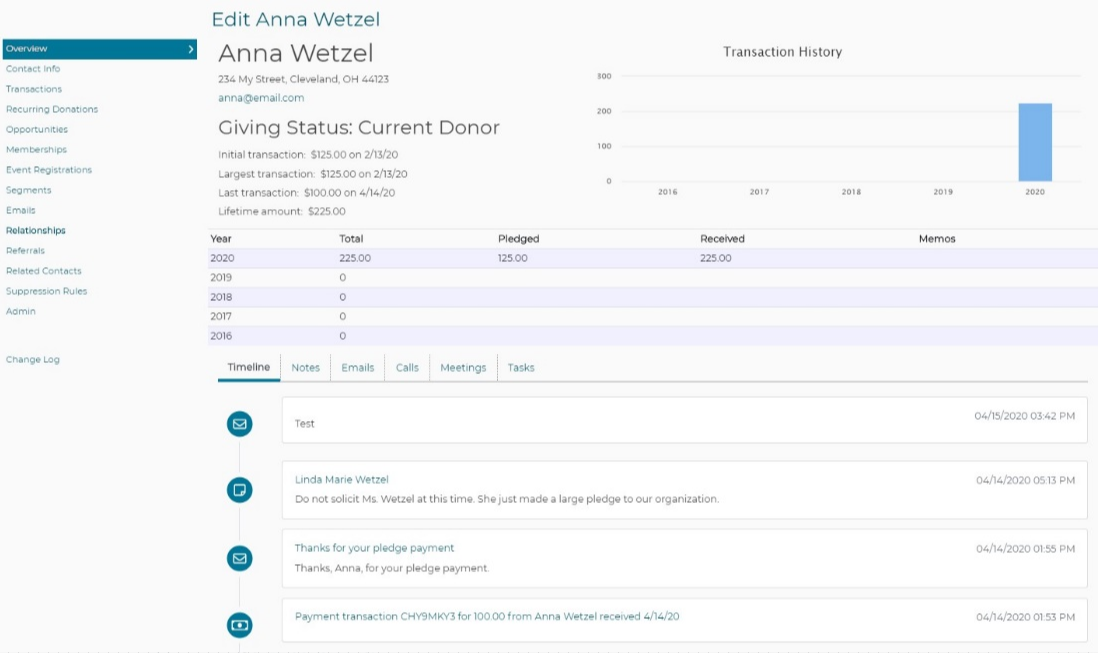1098x653 pixels.
Task: Click the Pledged column header
Action: pos(518,239)
